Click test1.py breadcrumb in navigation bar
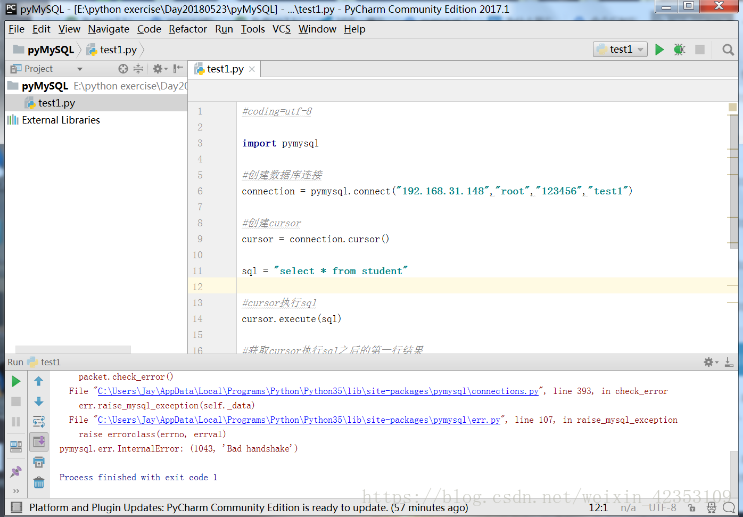The height and width of the screenshot is (517, 743). pyautogui.click(x=112, y=49)
